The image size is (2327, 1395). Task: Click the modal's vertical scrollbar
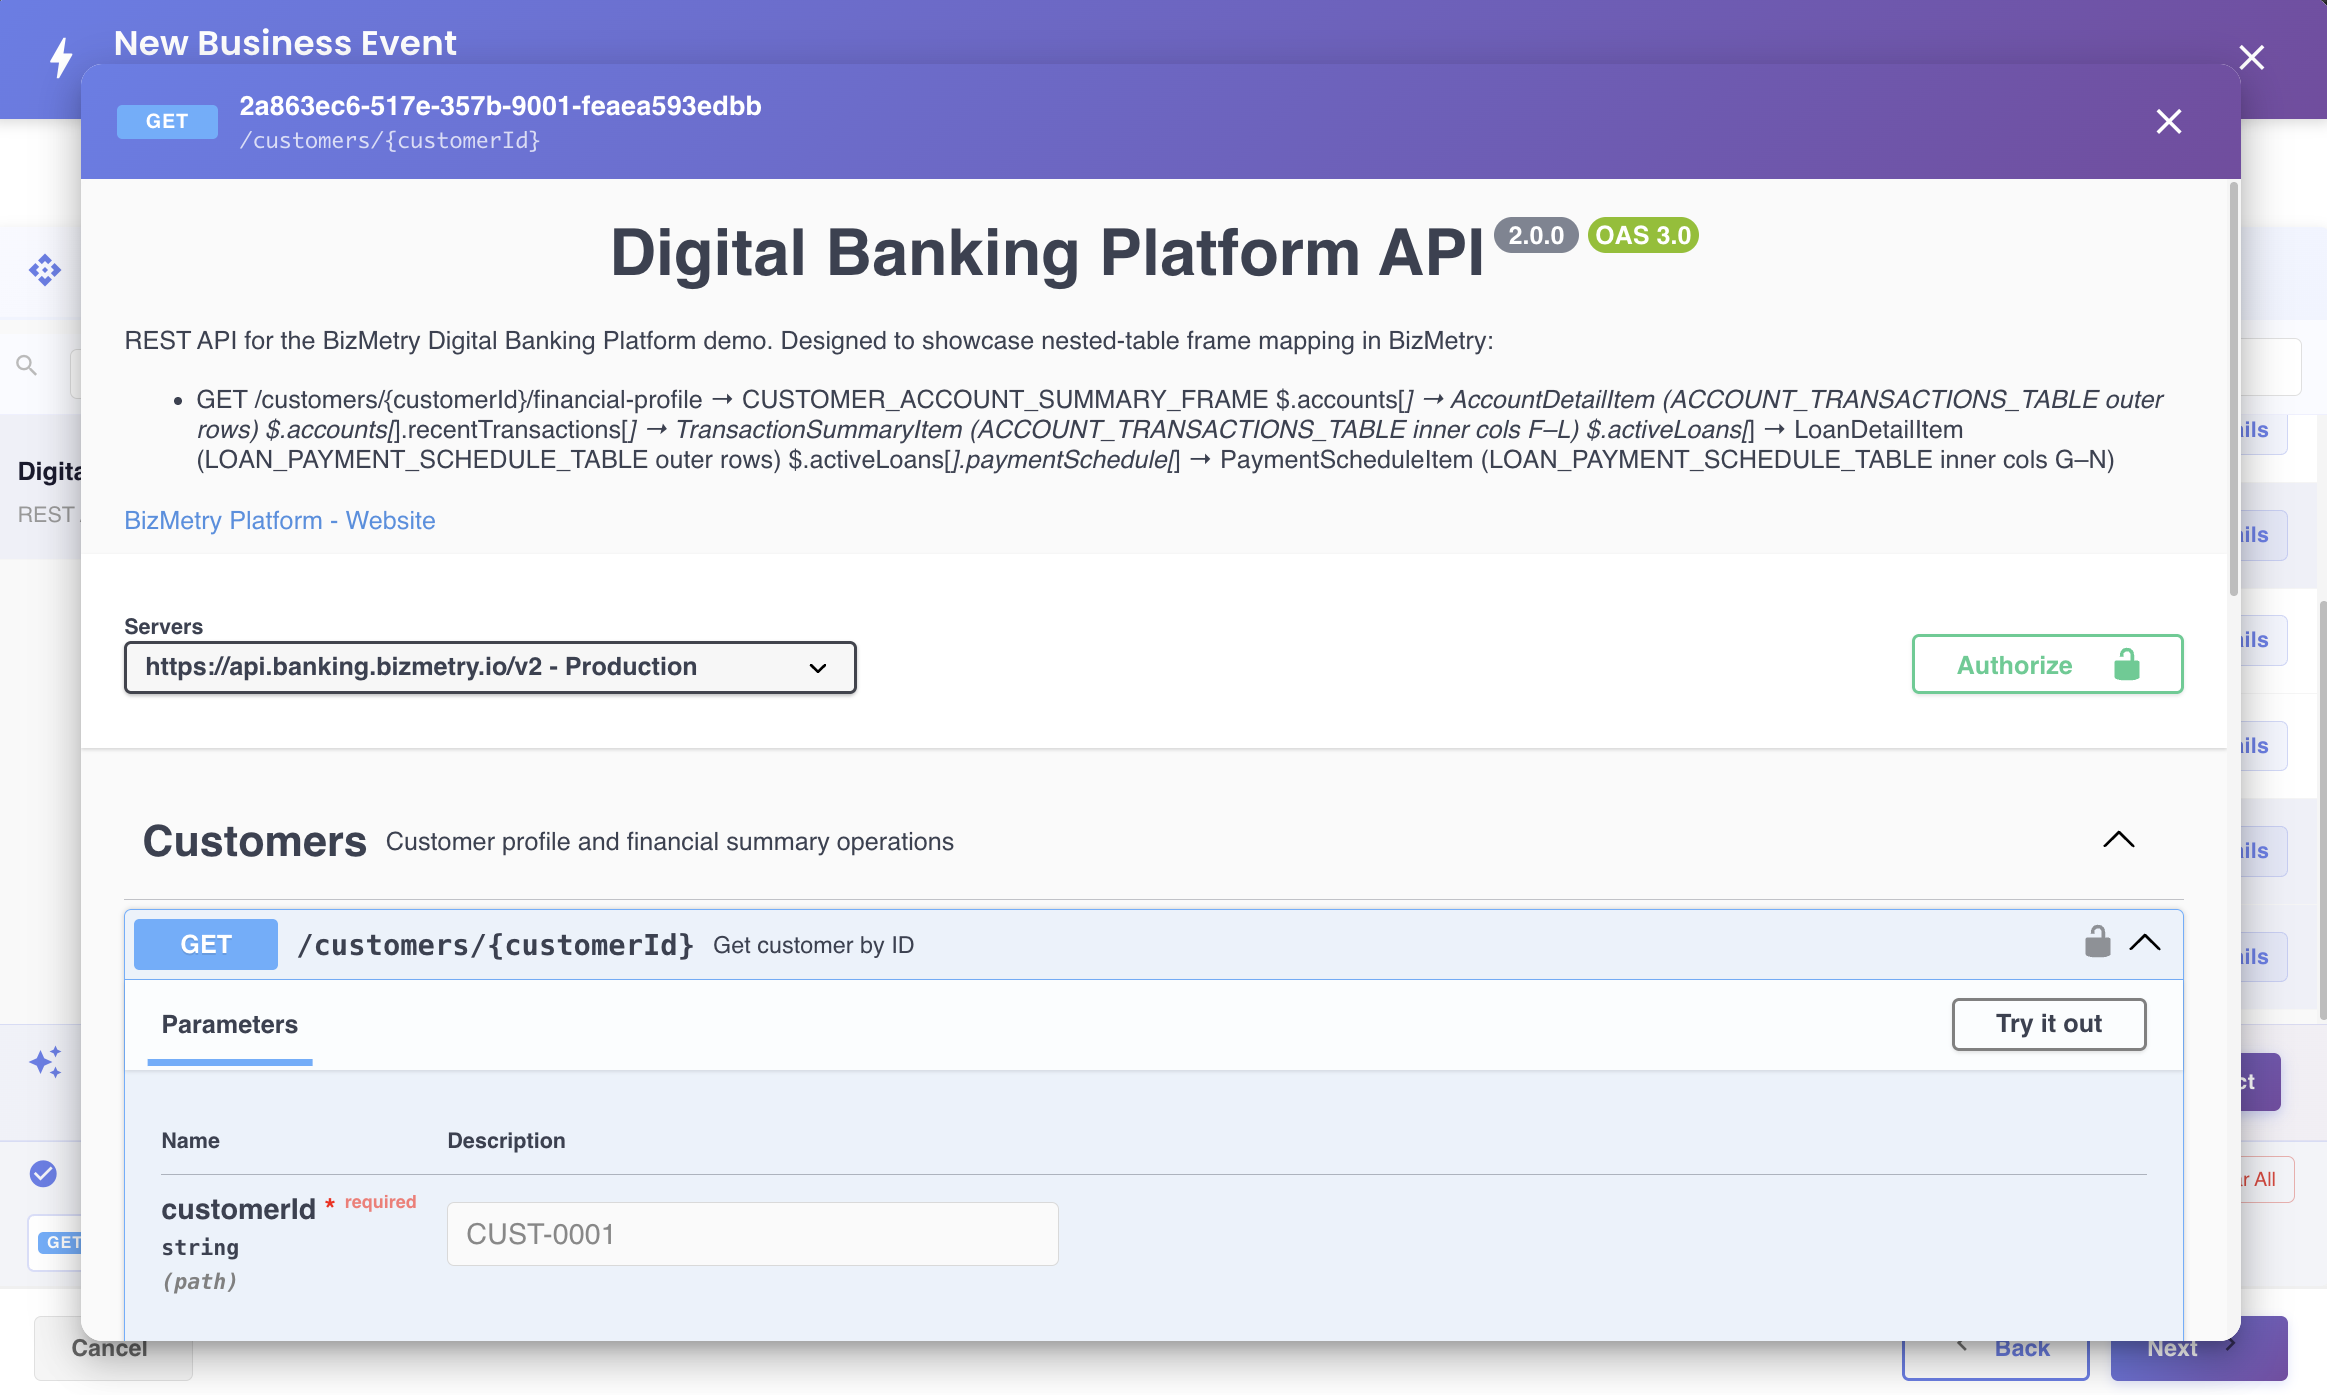[x=2233, y=390]
